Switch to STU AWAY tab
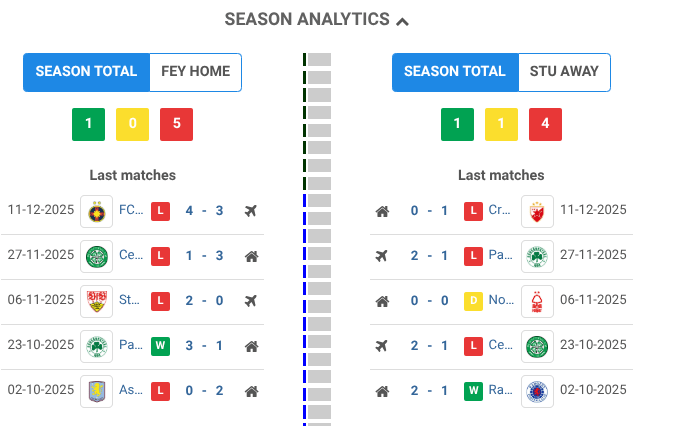The height and width of the screenshot is (426, 673). point(564,72)
